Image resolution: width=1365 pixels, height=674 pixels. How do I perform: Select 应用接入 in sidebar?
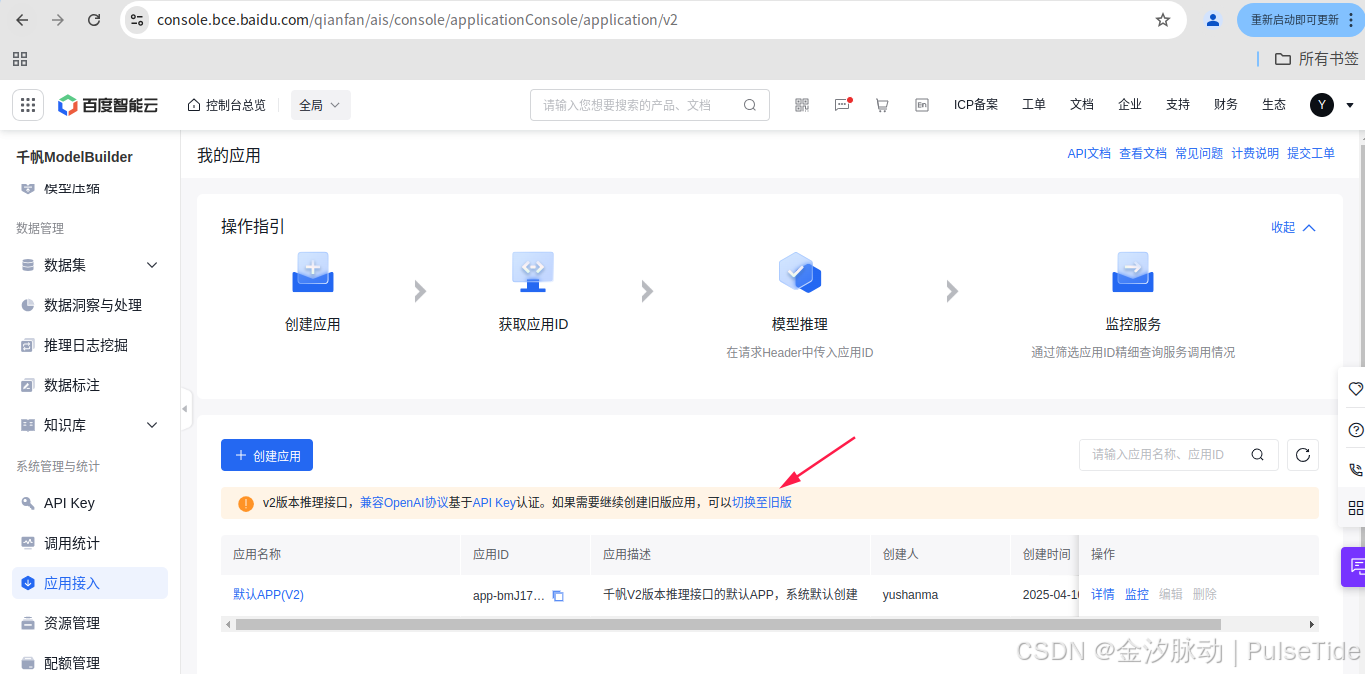click(x=90, y=583)
